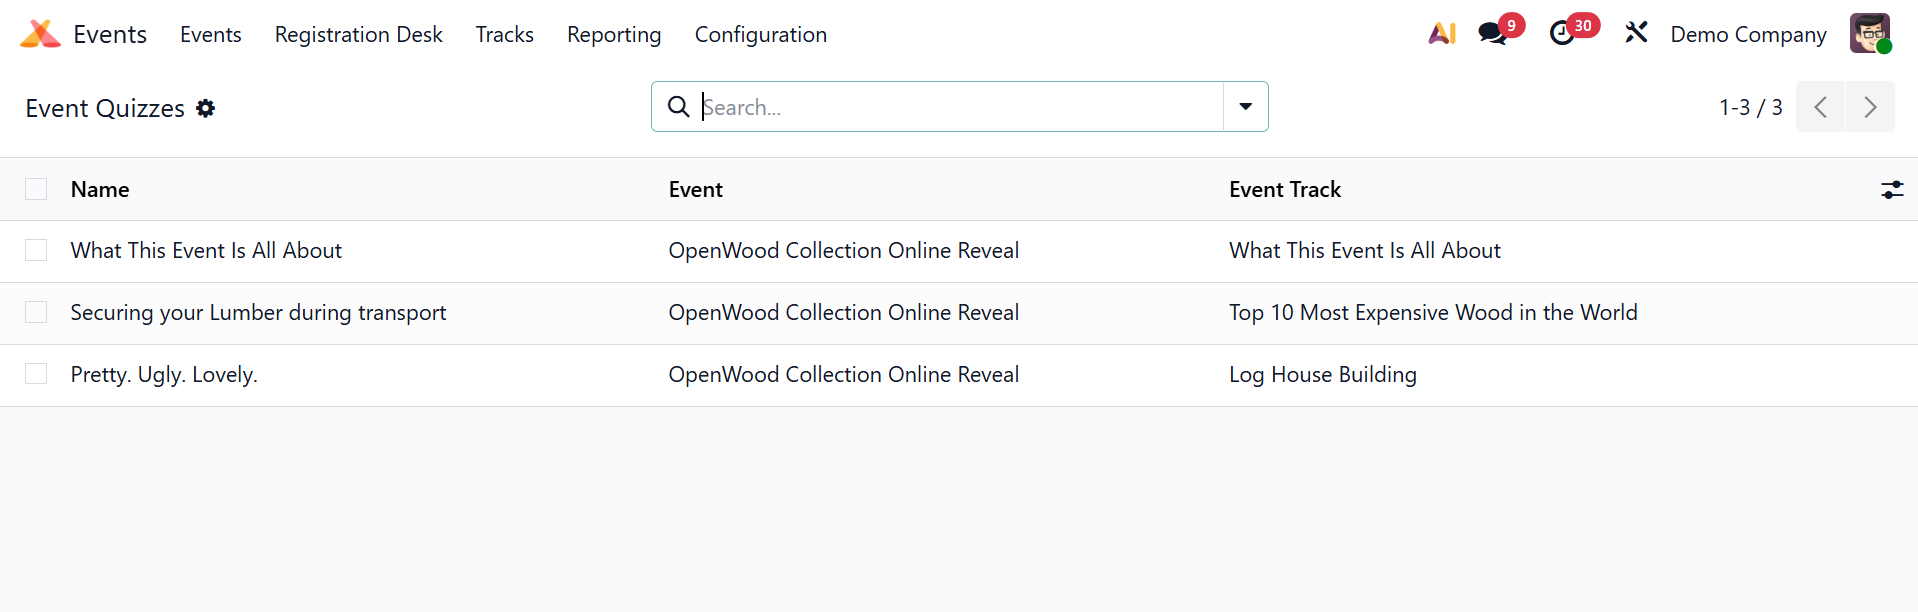This screenshot has width=1918, height=612.
Task: Open the Configuration menu
Action: 760,35
